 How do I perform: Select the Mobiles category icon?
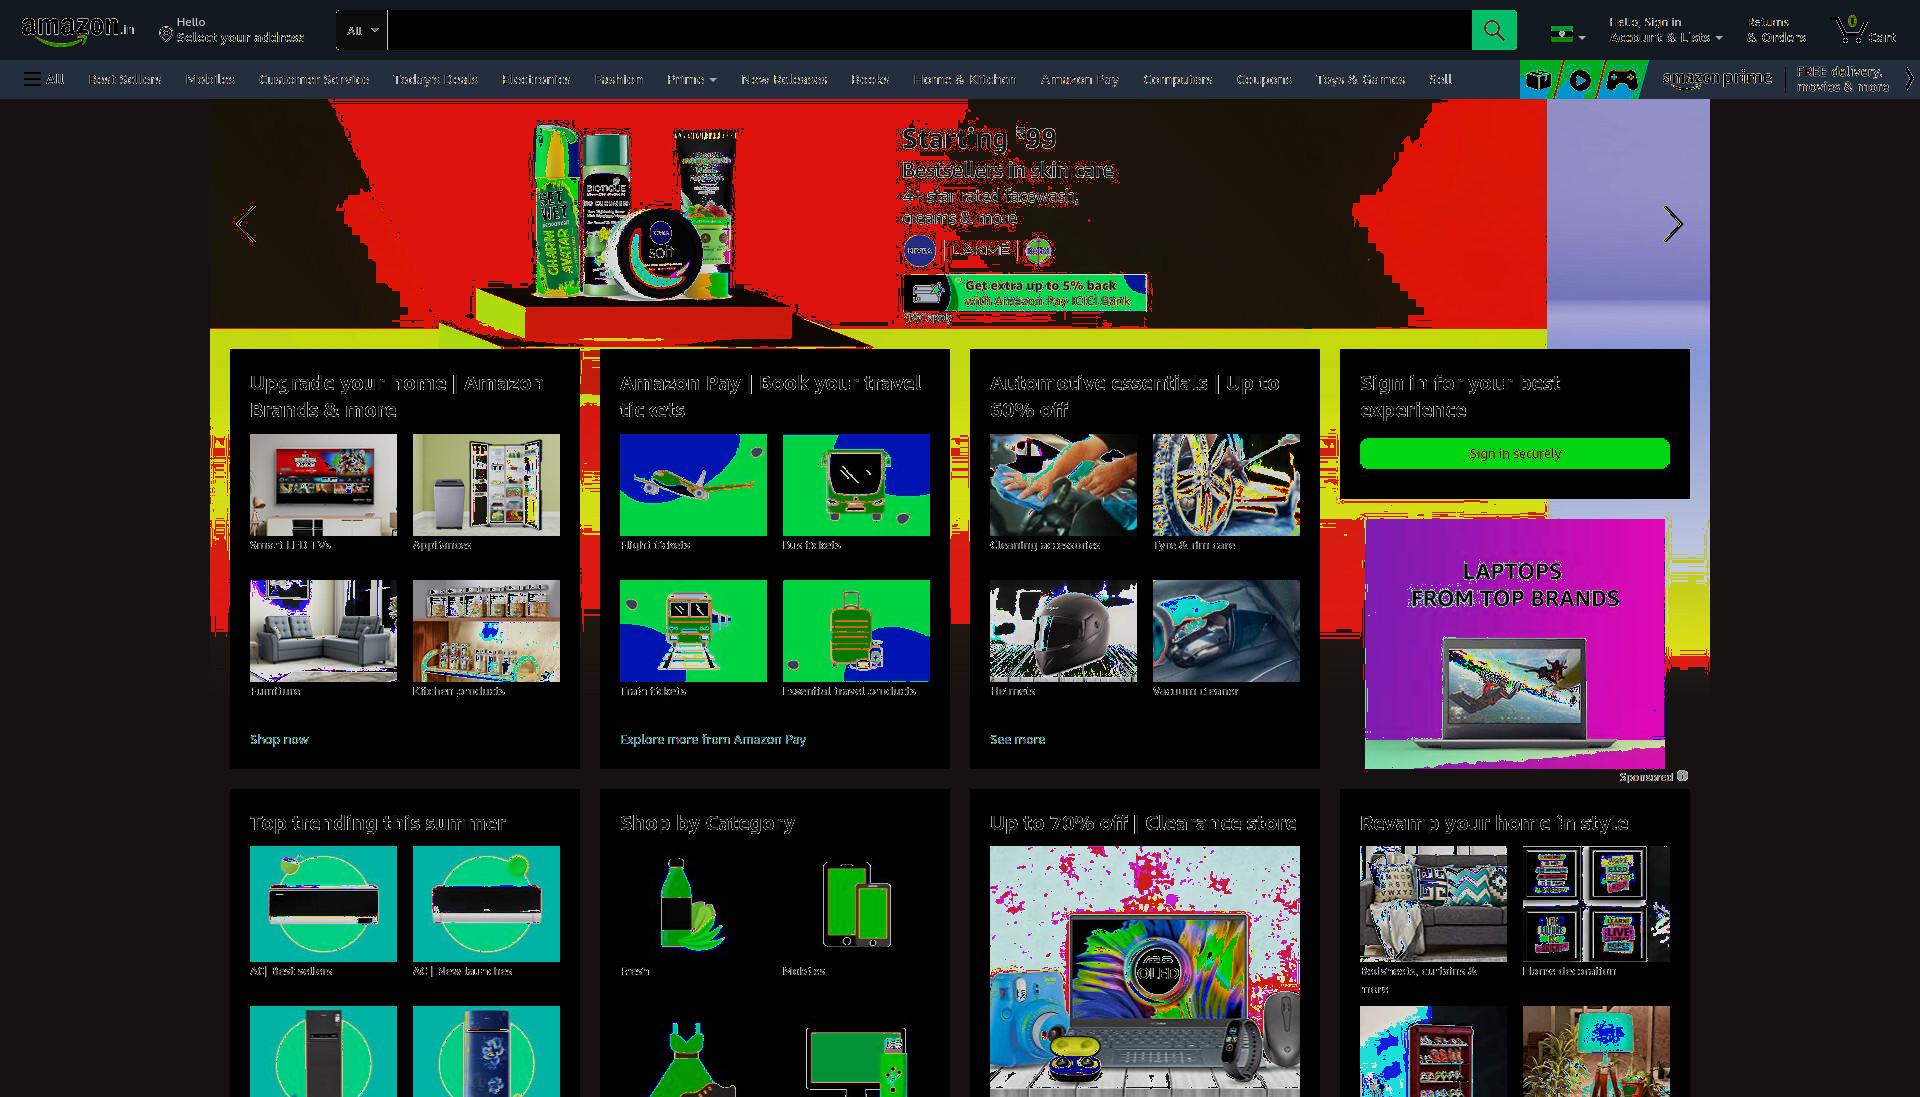pos(856,904)
